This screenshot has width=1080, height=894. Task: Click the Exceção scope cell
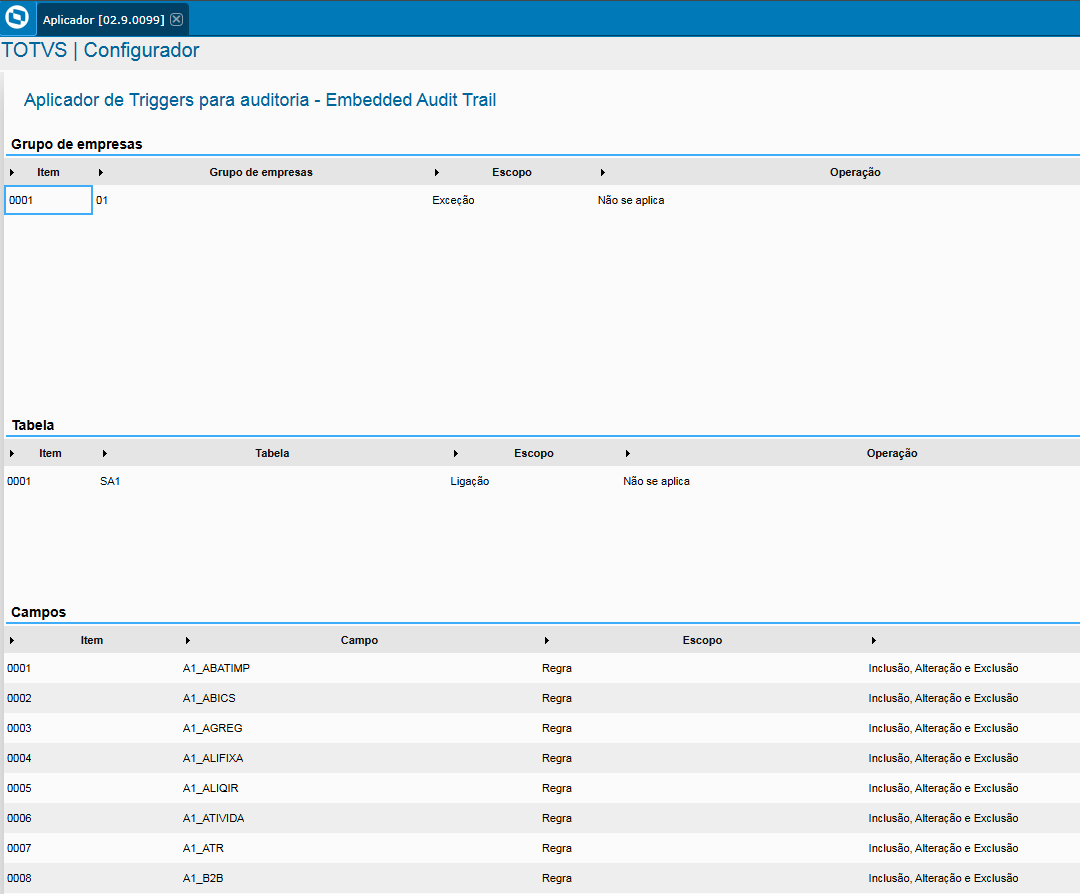coord(453,200)
